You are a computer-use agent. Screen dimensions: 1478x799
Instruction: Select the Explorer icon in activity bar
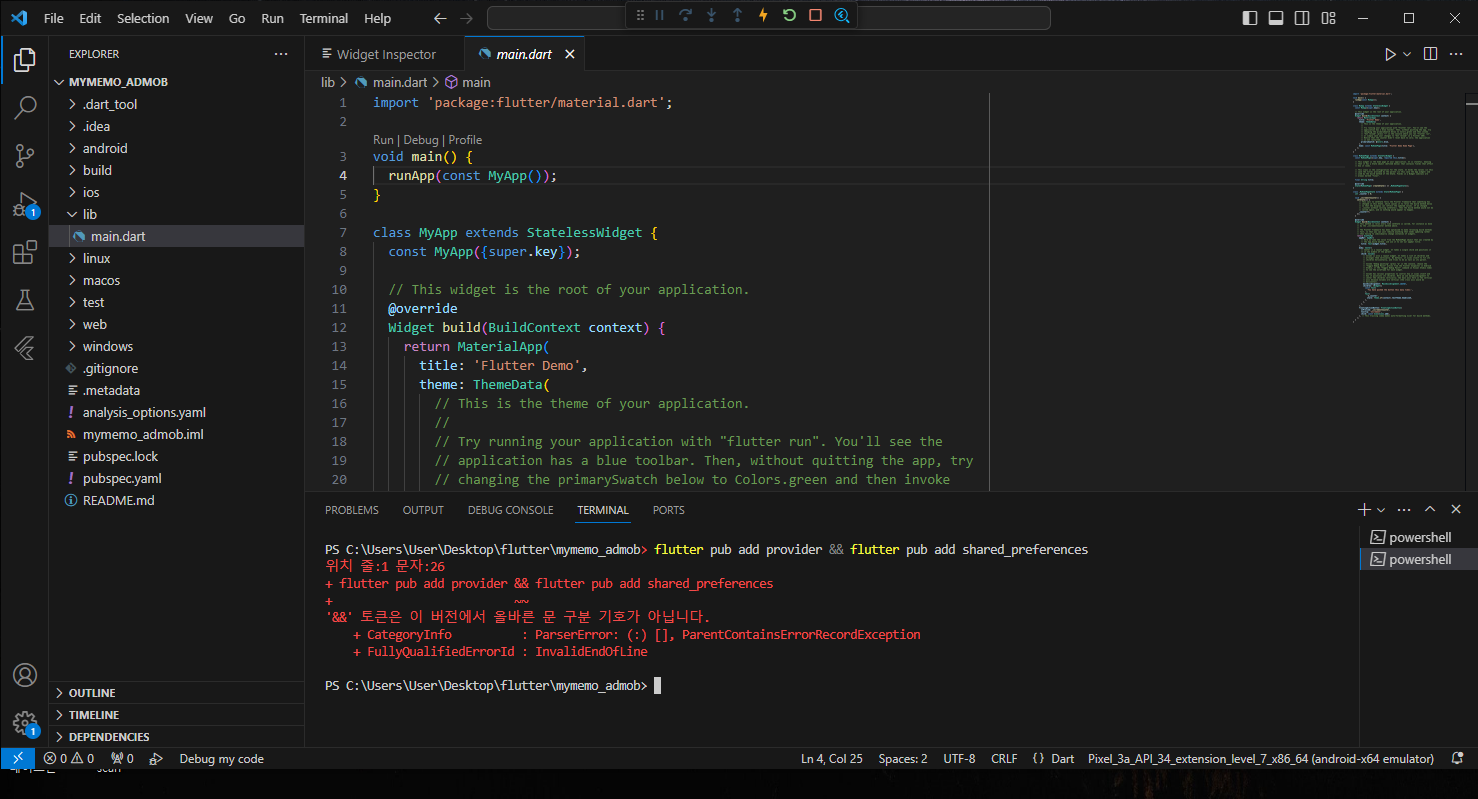point(25,60)
